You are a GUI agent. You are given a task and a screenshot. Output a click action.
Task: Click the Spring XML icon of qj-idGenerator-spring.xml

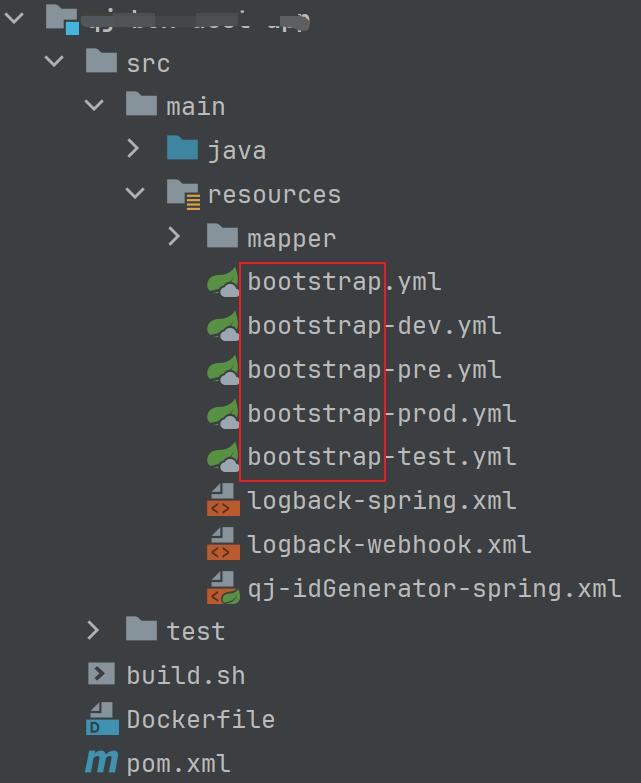tap(222, 588)
